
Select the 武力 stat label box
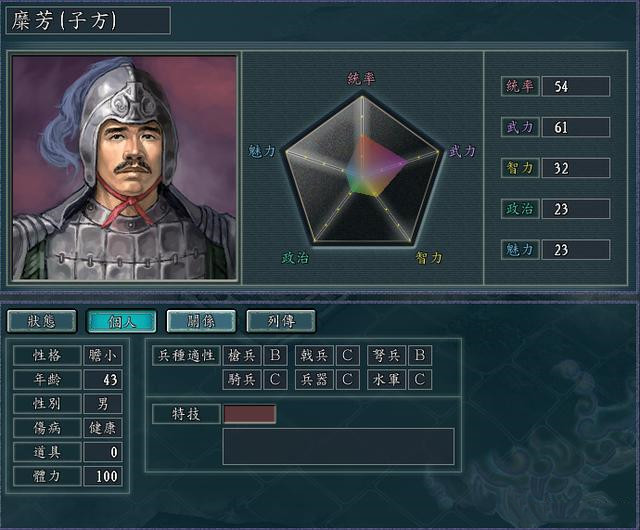[x=520, y=127]
